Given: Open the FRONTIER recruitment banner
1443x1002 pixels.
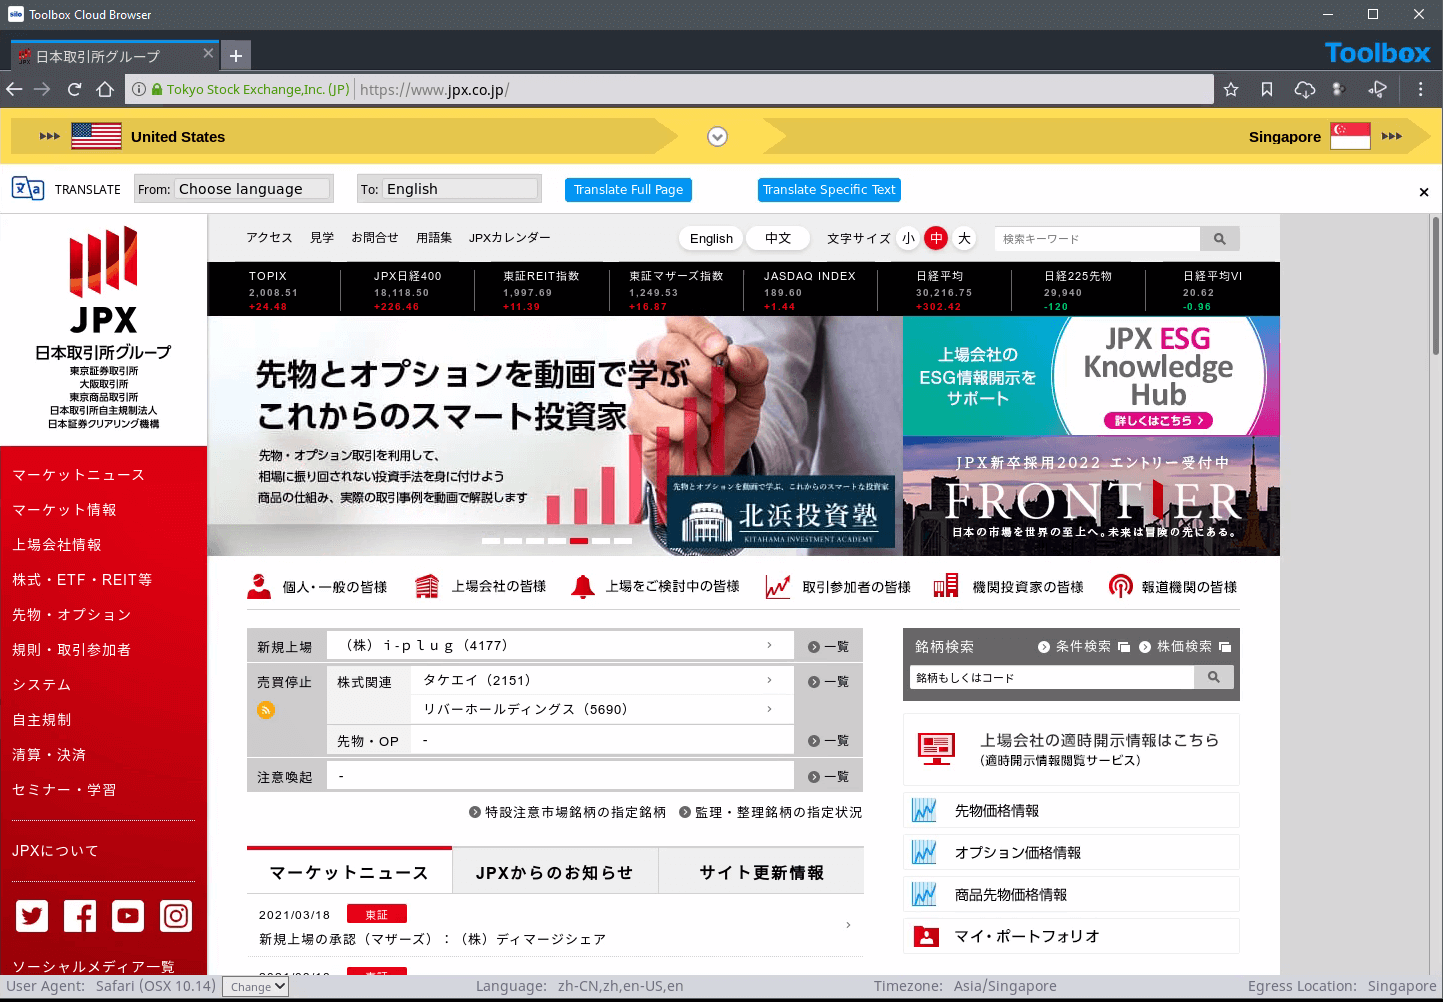Looking at the screenshot, I should click(1091, 496).
